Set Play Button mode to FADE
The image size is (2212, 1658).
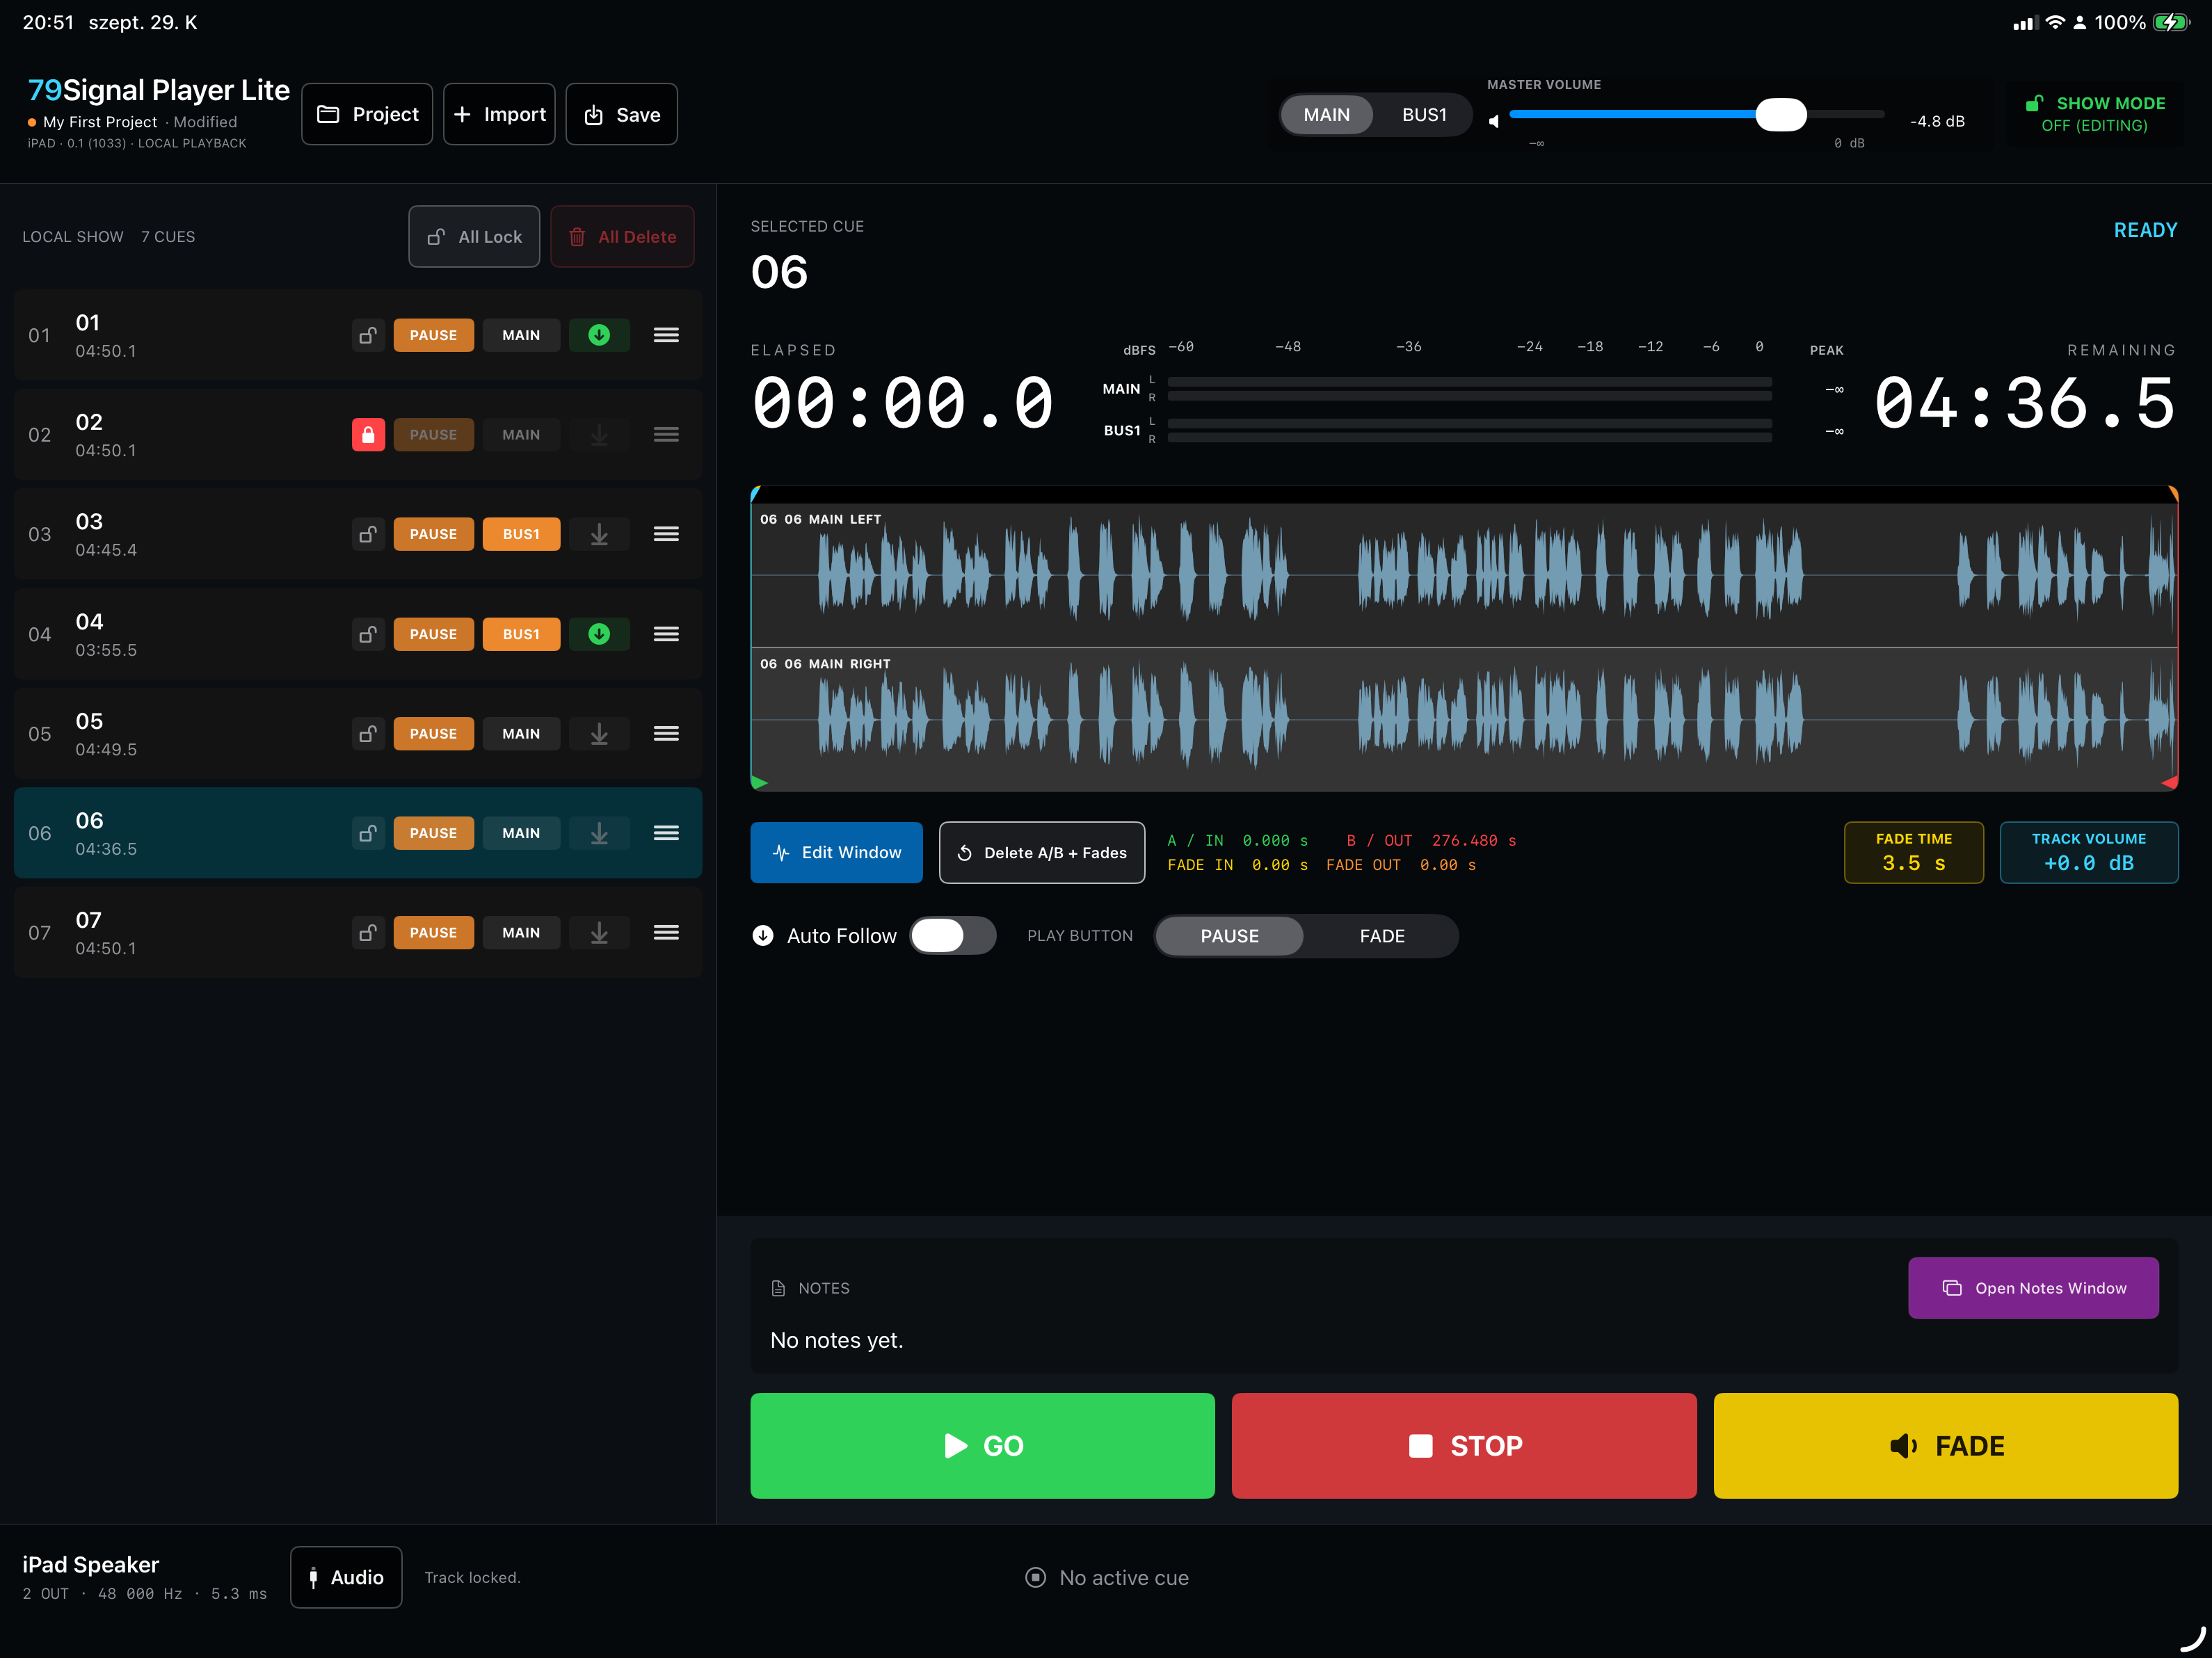coord(1382,936)
